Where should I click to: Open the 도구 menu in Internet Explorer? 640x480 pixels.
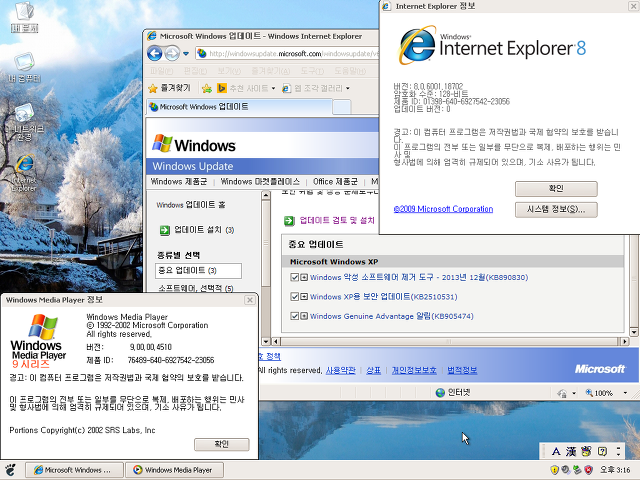pos(312,71)
